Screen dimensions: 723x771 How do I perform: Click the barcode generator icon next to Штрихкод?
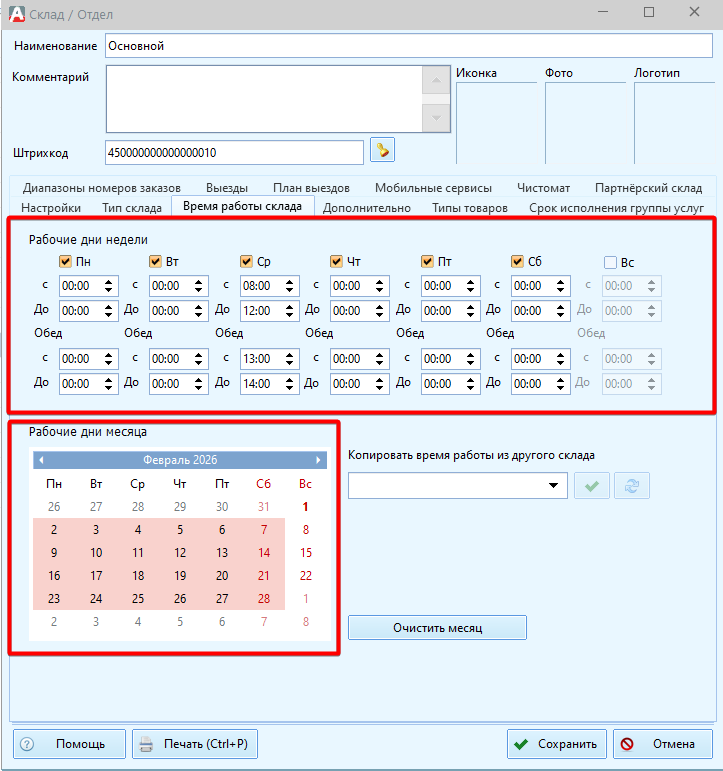(x=382, y=149)
